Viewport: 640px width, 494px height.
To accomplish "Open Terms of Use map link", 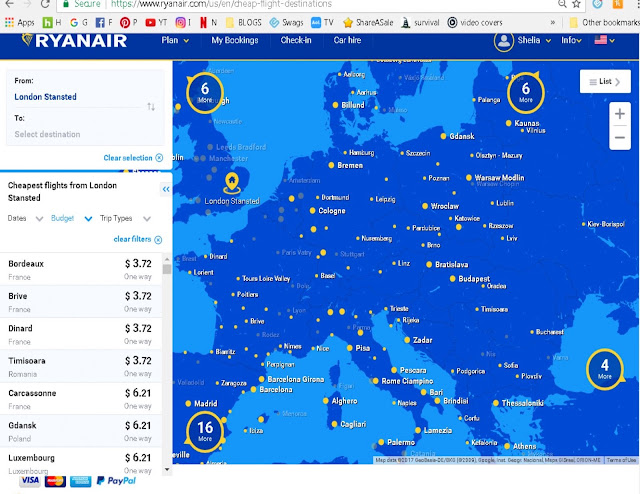I will (x=621, y=460).
